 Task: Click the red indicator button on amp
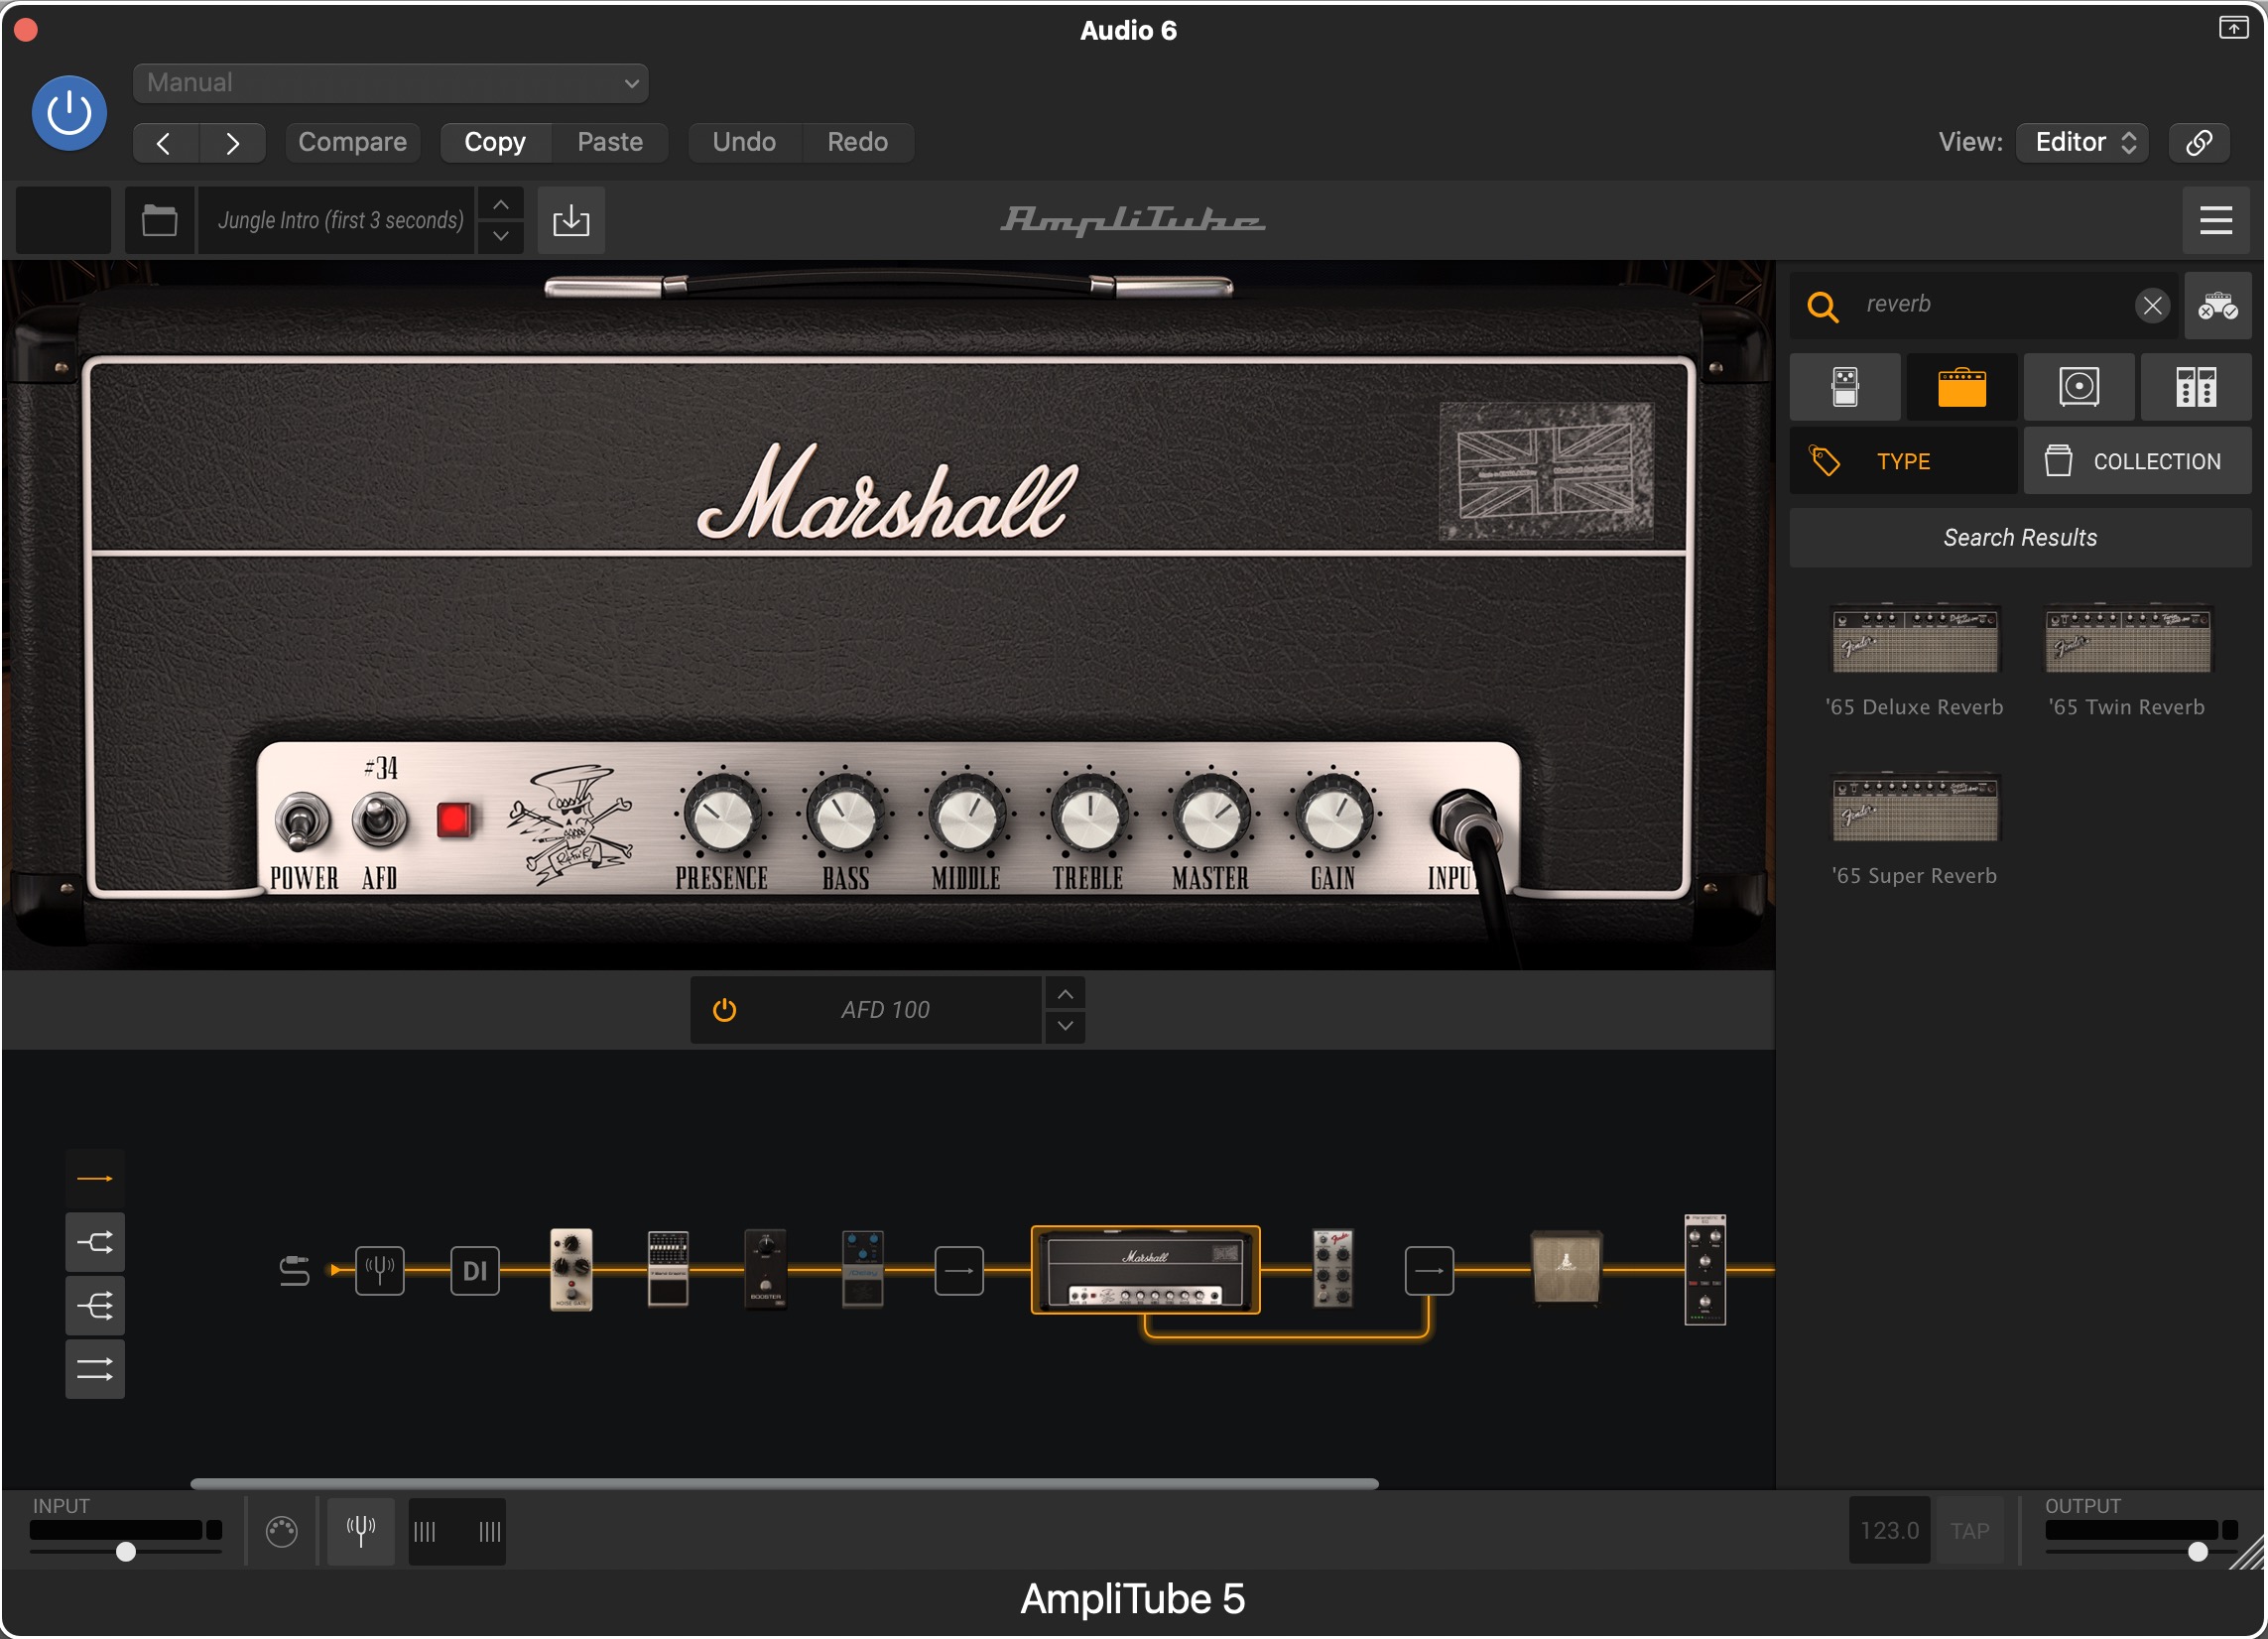[x=454, y=820]
